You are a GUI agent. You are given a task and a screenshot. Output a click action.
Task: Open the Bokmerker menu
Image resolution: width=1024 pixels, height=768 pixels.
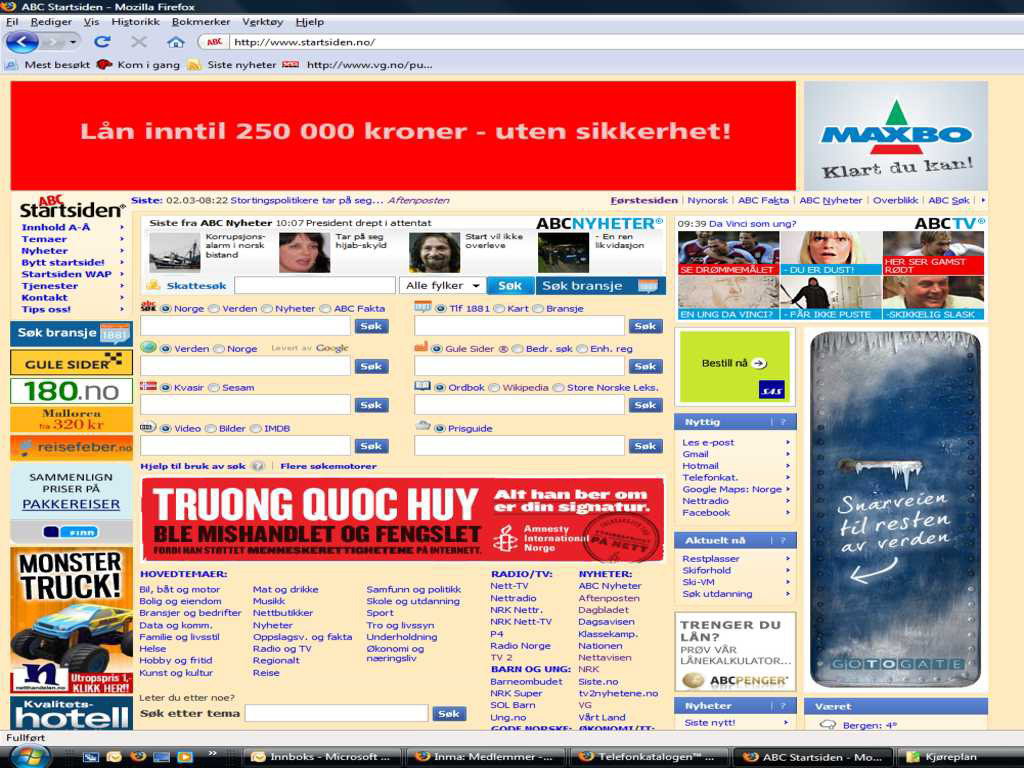point(201,22)
